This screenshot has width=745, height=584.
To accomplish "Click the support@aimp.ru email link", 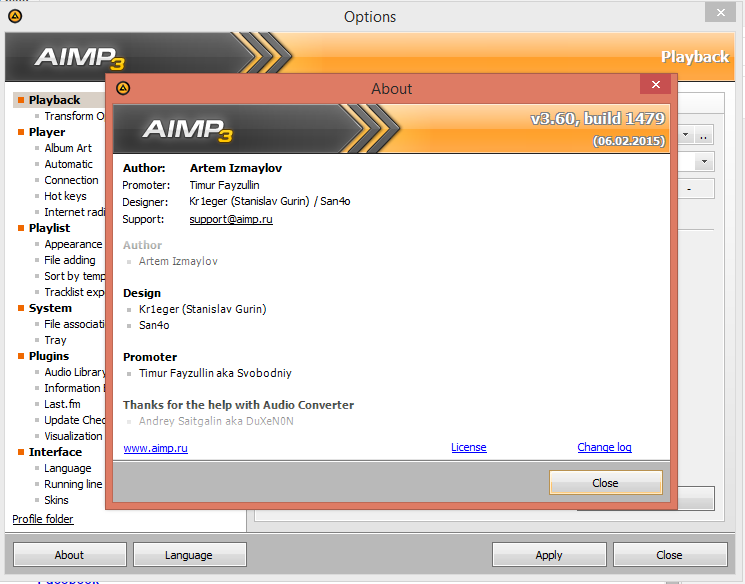I will pyautogui.click(x=231, y=219).
